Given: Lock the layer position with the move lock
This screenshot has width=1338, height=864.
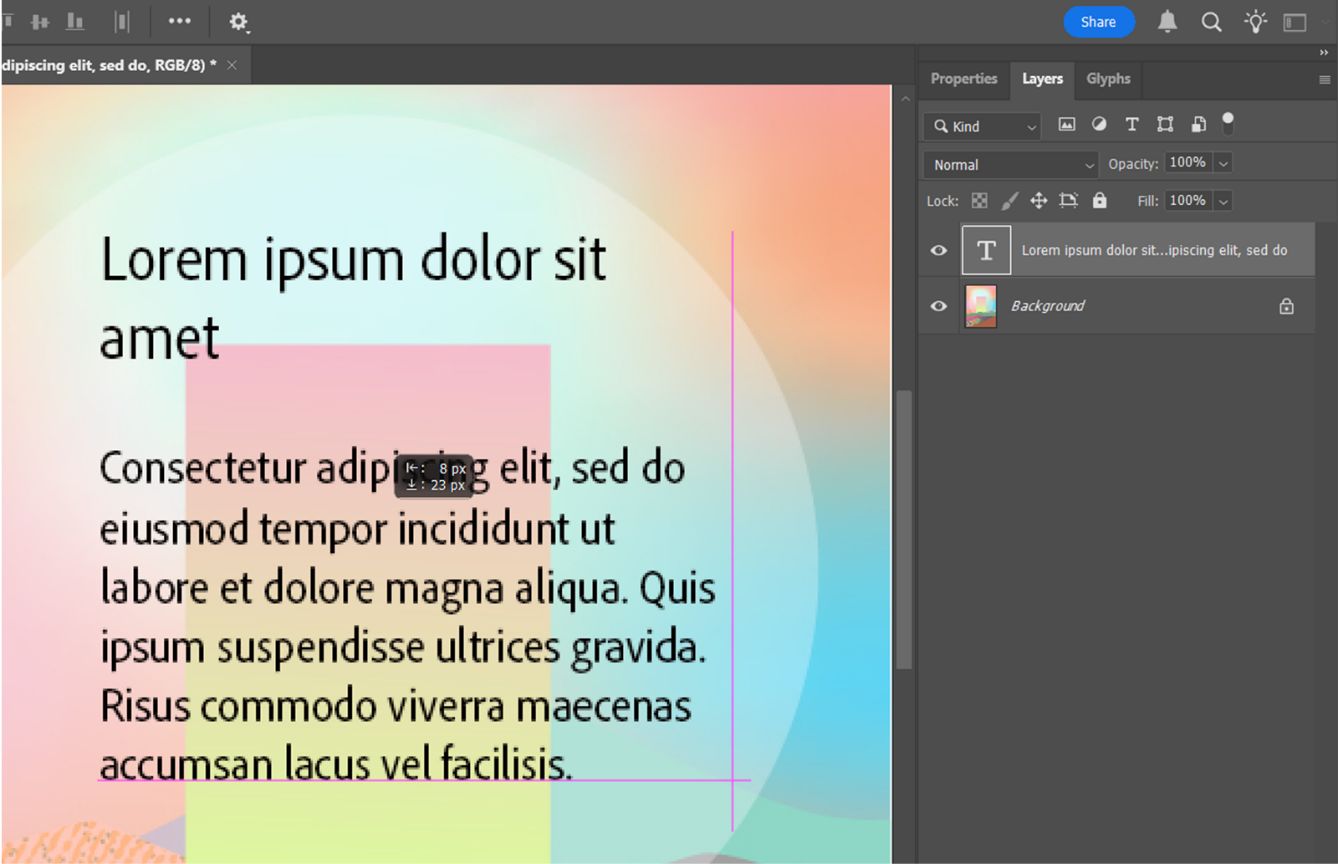Looking at the screenshot, I should [1038, 200].
